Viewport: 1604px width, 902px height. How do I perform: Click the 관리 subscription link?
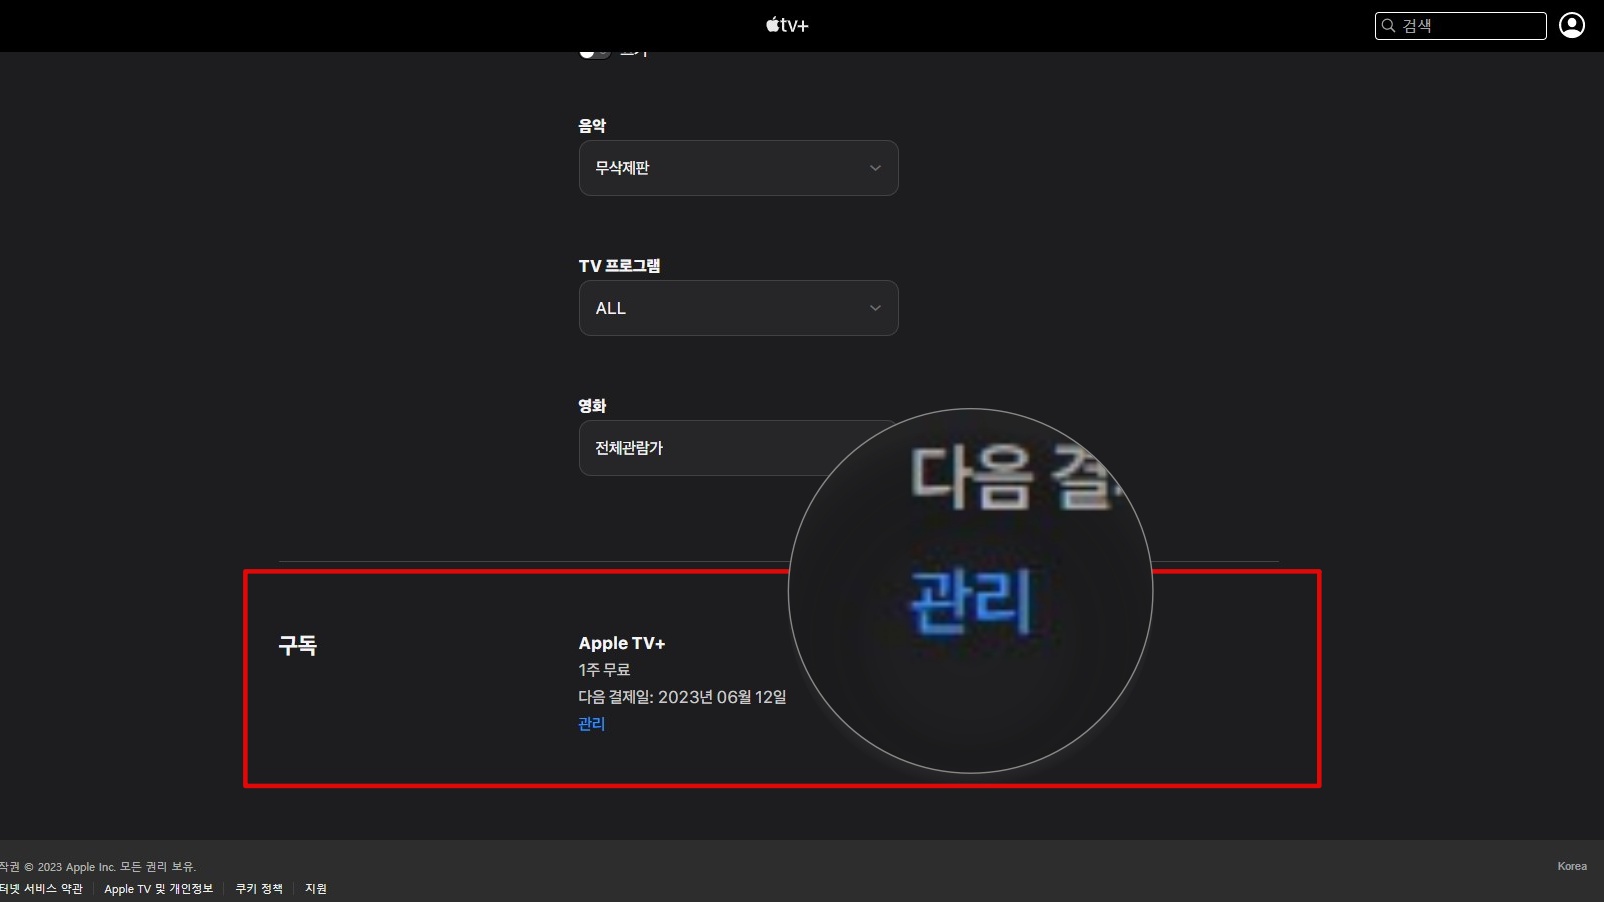pos(591,724)
